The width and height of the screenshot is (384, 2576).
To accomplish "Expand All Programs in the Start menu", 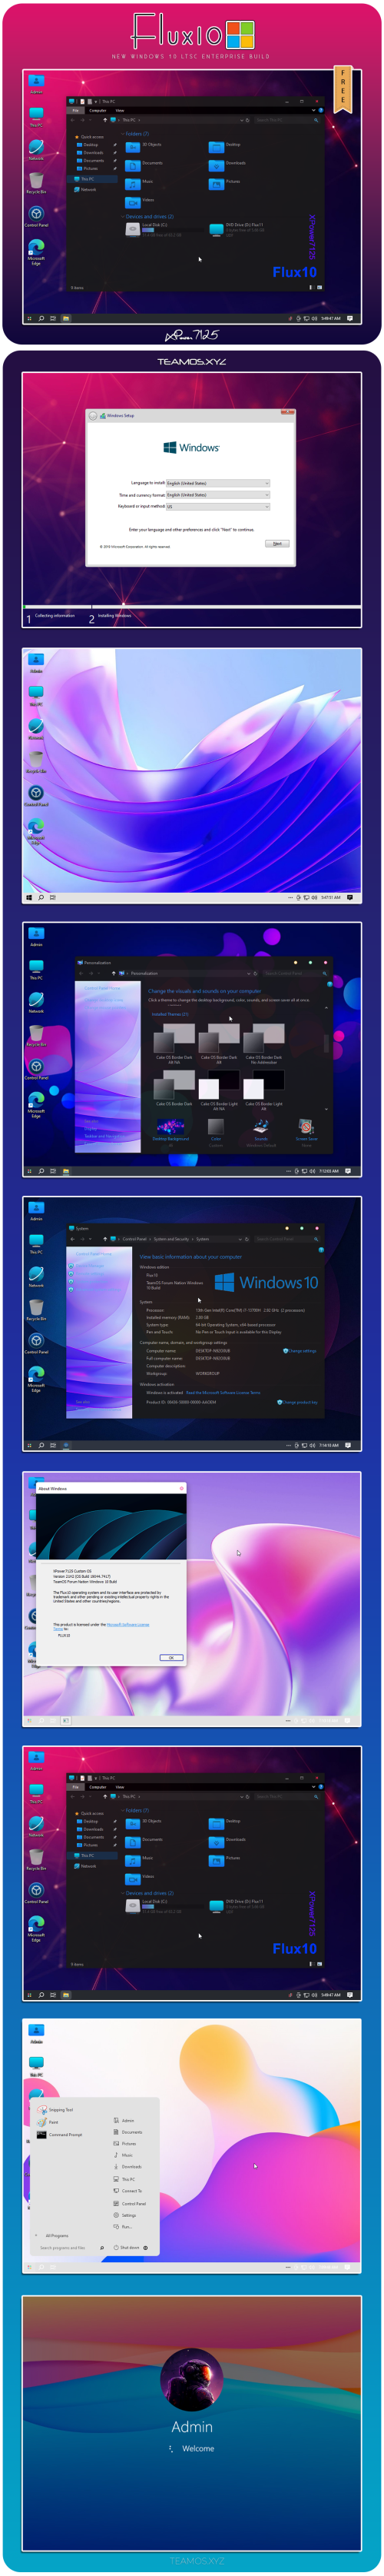I will [55, 2236].
